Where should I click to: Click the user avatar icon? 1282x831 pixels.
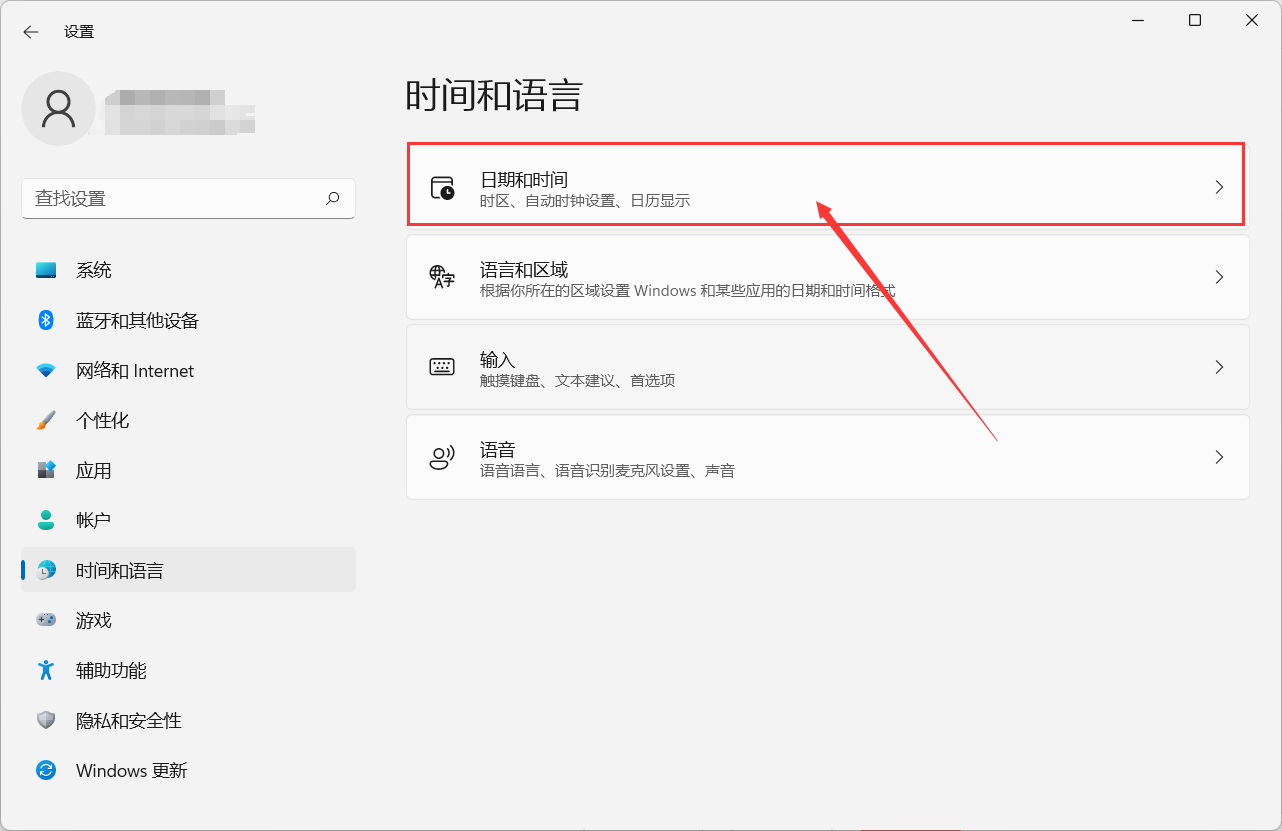pyautogui.click(x=59, y=109)
